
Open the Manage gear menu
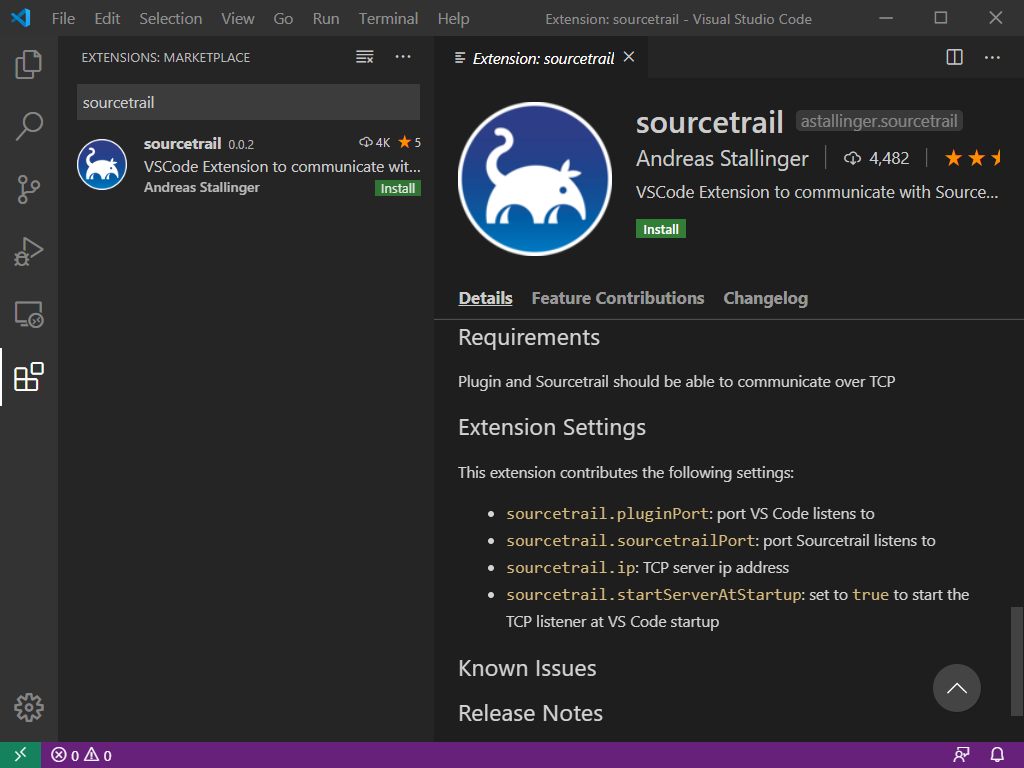pos(29,707)
